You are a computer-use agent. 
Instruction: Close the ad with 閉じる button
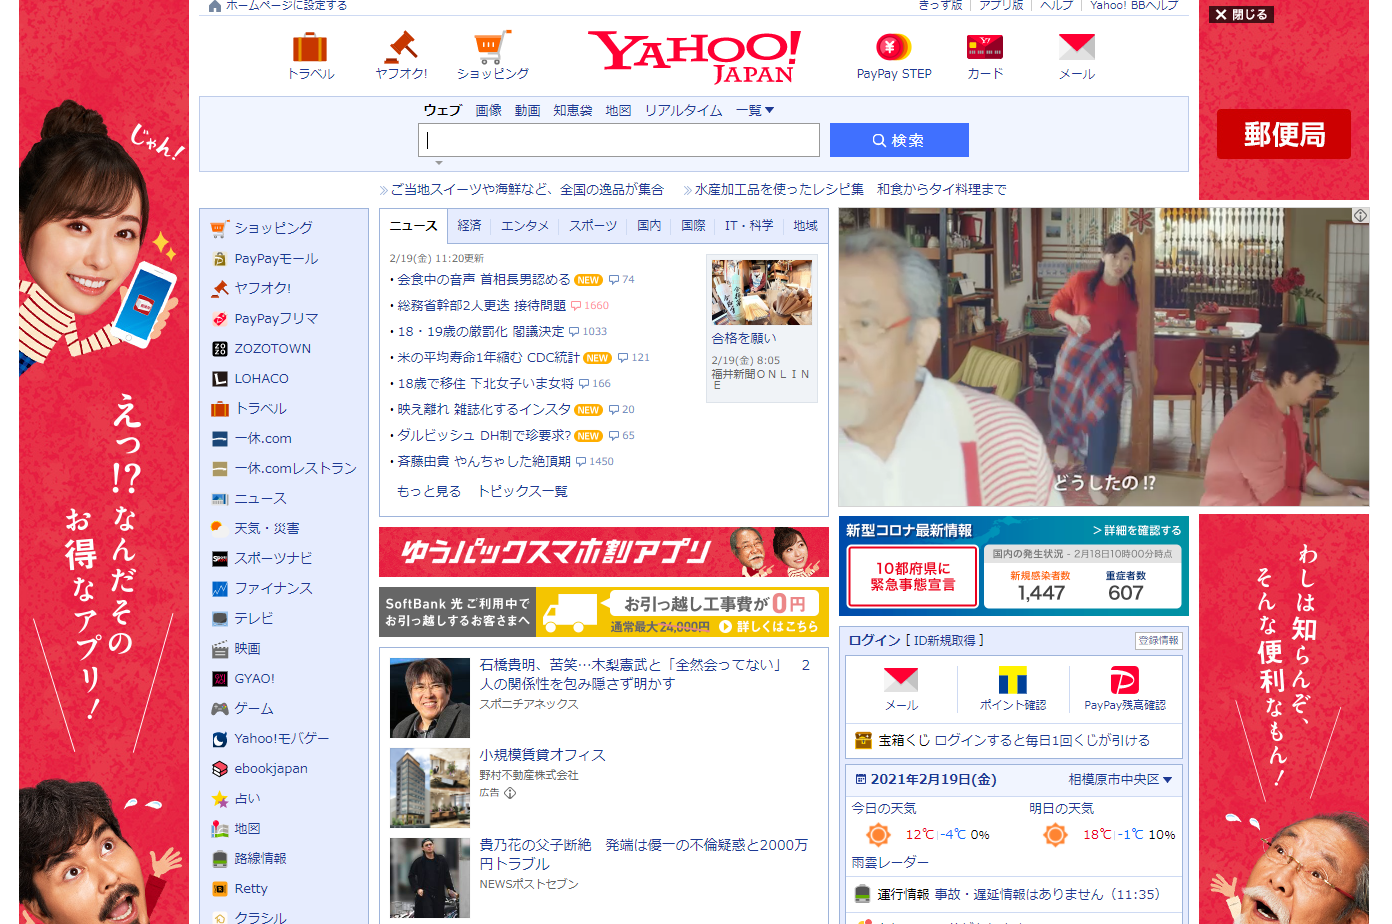1241,15
